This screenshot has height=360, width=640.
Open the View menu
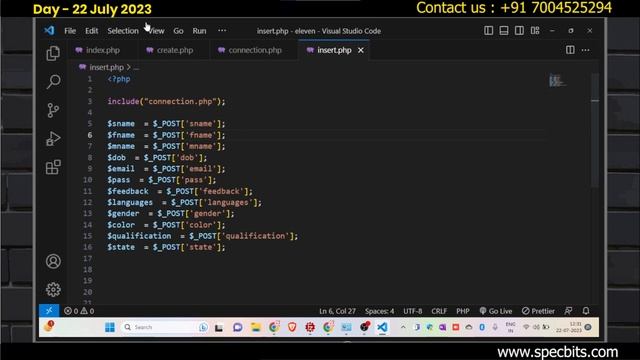pos(156,31)
